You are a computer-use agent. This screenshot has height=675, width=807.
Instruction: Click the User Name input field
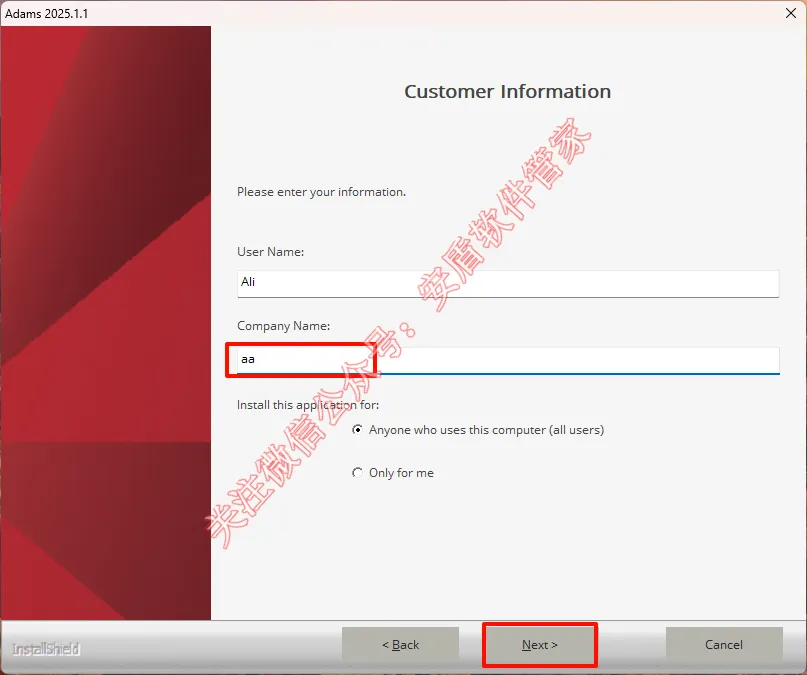pos(508,283)
